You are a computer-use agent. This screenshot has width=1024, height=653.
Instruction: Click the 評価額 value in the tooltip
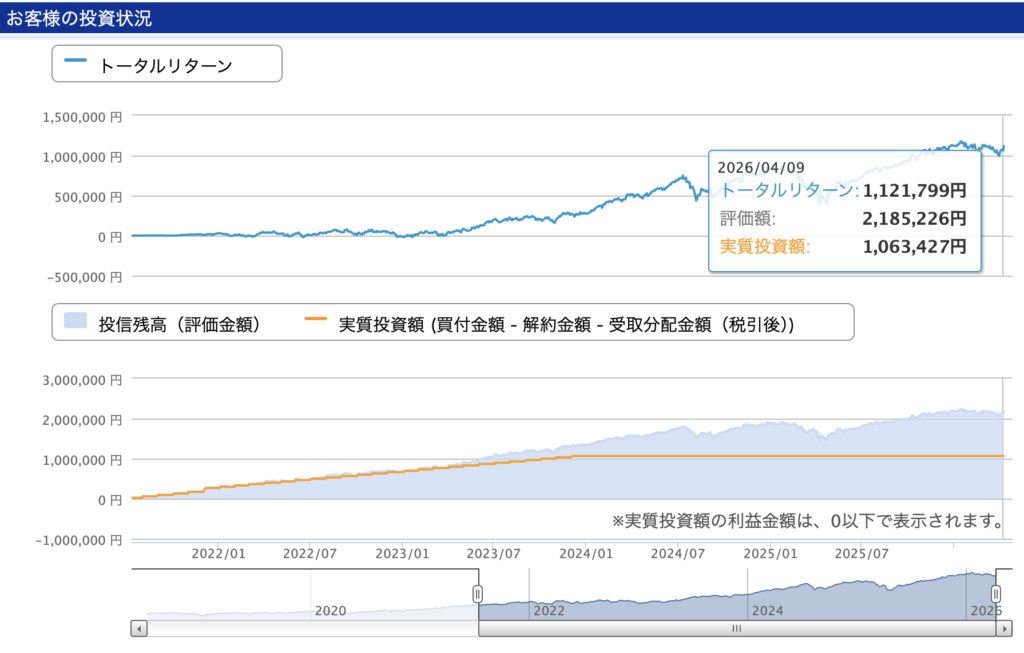tap(914, 218)
